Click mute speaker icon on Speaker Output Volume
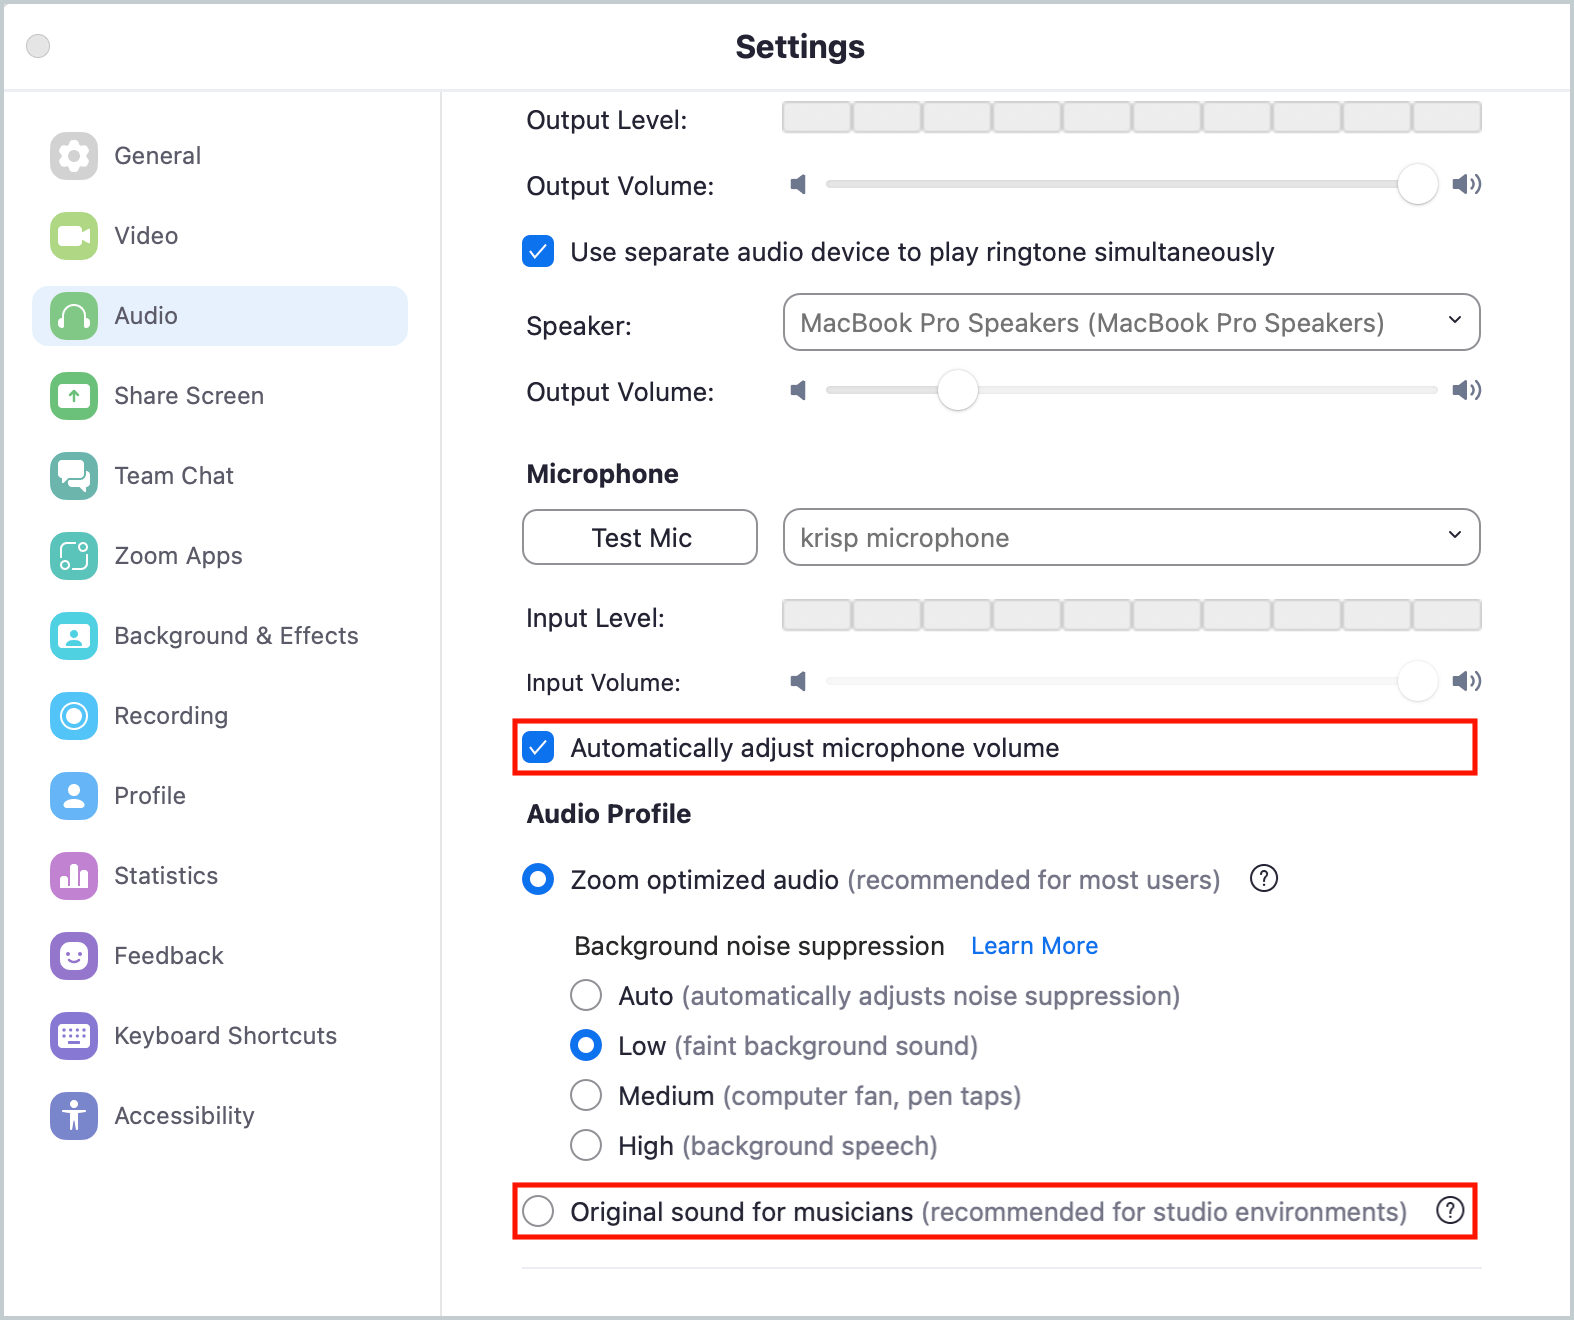 point(798,390)
